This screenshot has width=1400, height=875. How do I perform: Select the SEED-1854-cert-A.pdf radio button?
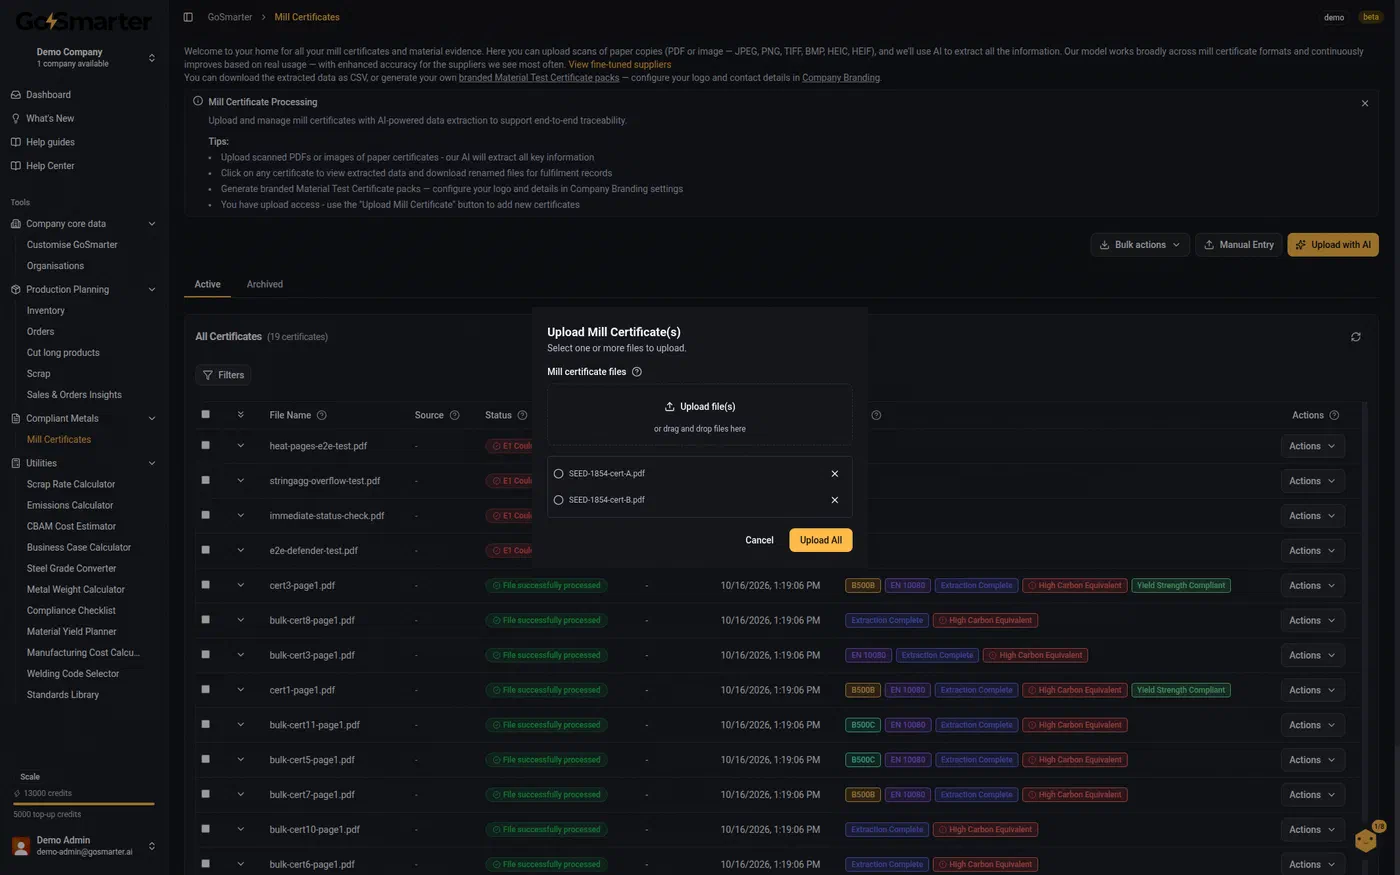(x=558, y=474)
